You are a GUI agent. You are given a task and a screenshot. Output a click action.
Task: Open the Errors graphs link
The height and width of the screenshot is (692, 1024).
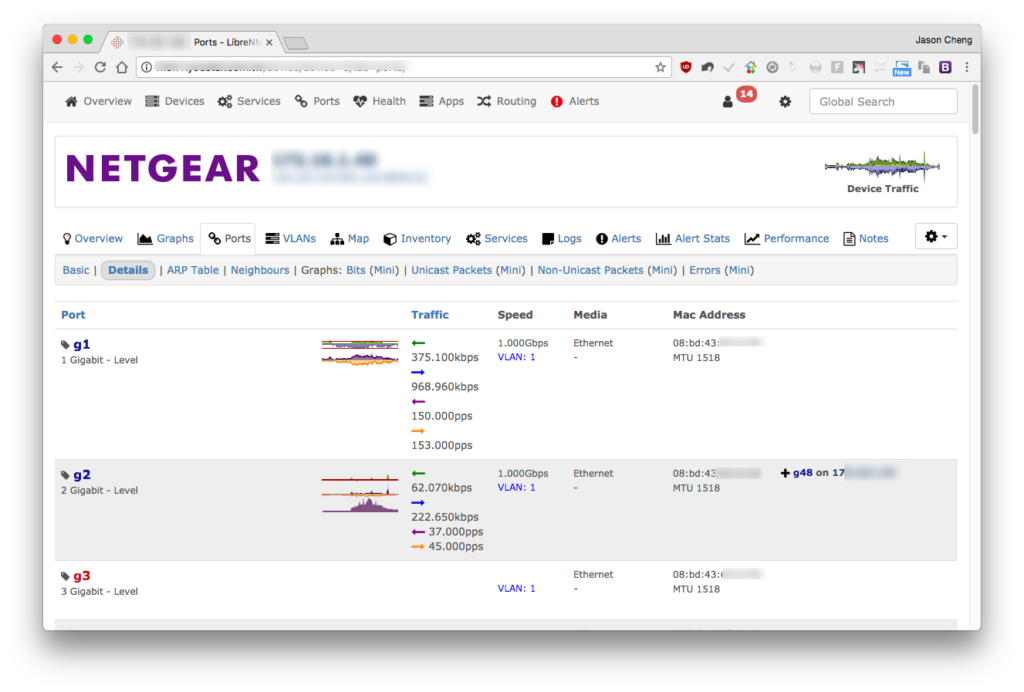[x=705, y=270]
